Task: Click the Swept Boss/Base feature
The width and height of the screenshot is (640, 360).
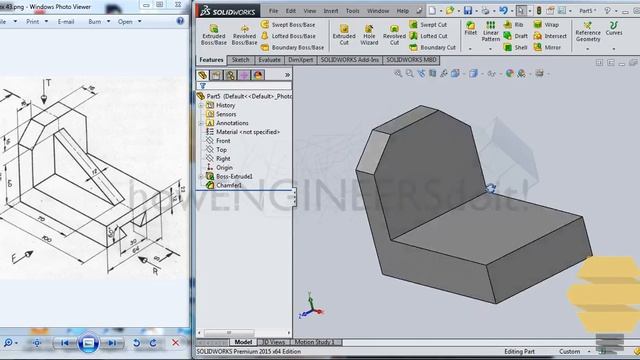Action: pyautogui.click(x=288, y=24)
